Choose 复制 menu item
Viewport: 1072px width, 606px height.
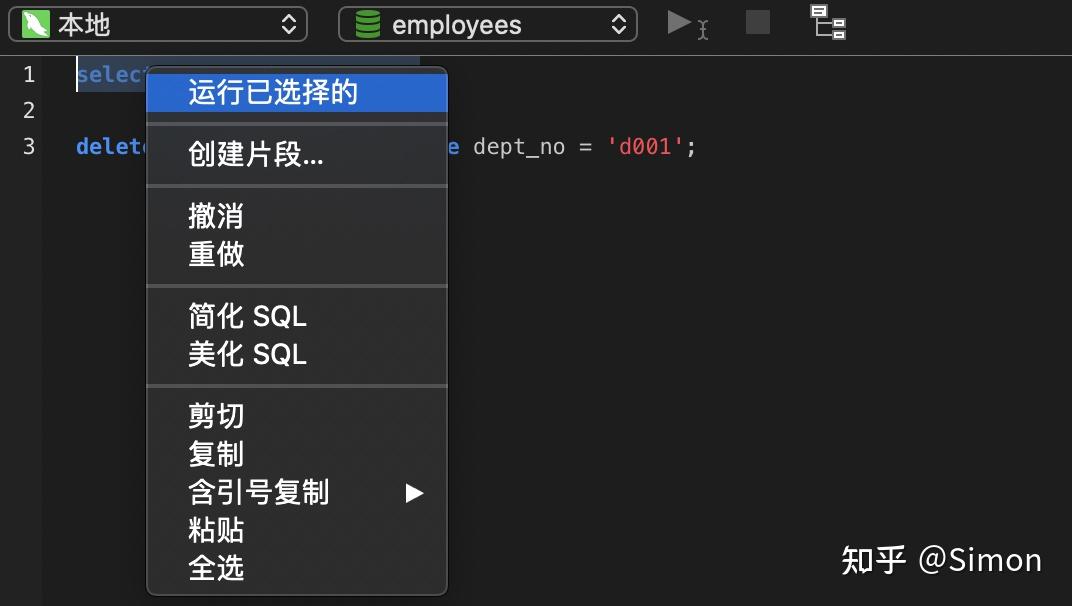[216, 454]
